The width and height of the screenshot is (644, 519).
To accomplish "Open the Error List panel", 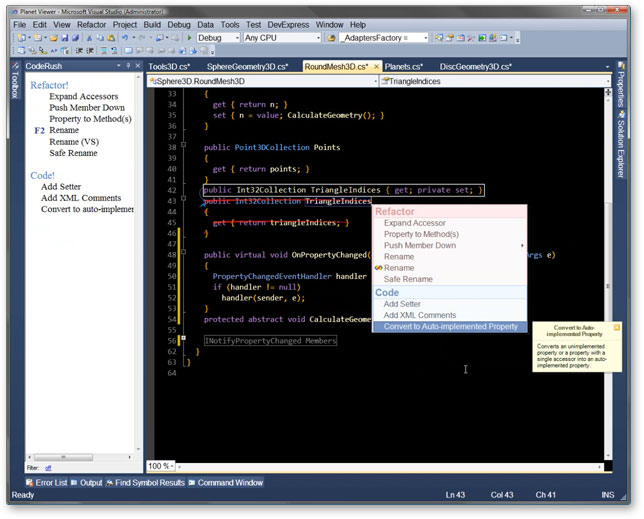I will click(45, 483).
